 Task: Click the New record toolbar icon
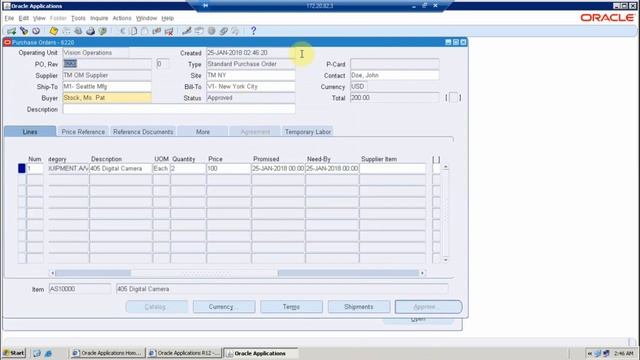pyautogui.click(x=11, y=31)
